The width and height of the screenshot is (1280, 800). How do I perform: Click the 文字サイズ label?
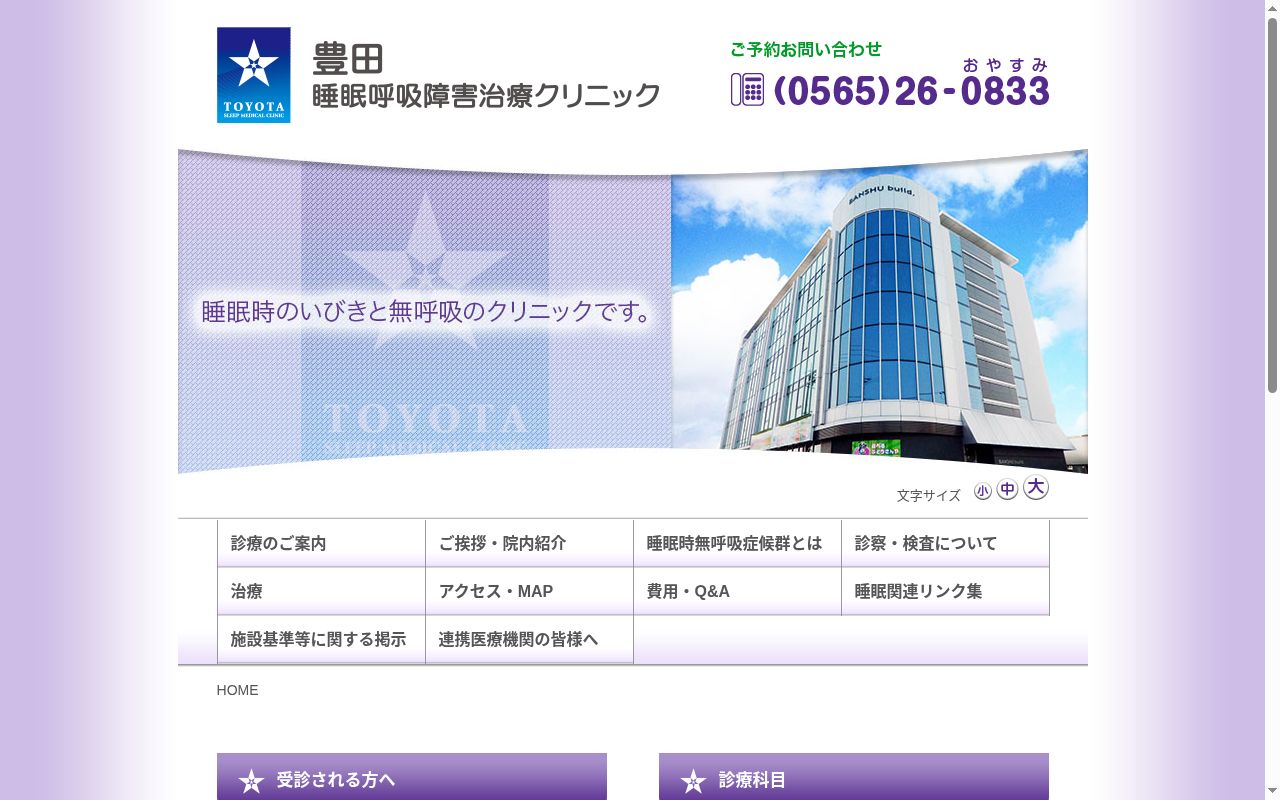928,495
